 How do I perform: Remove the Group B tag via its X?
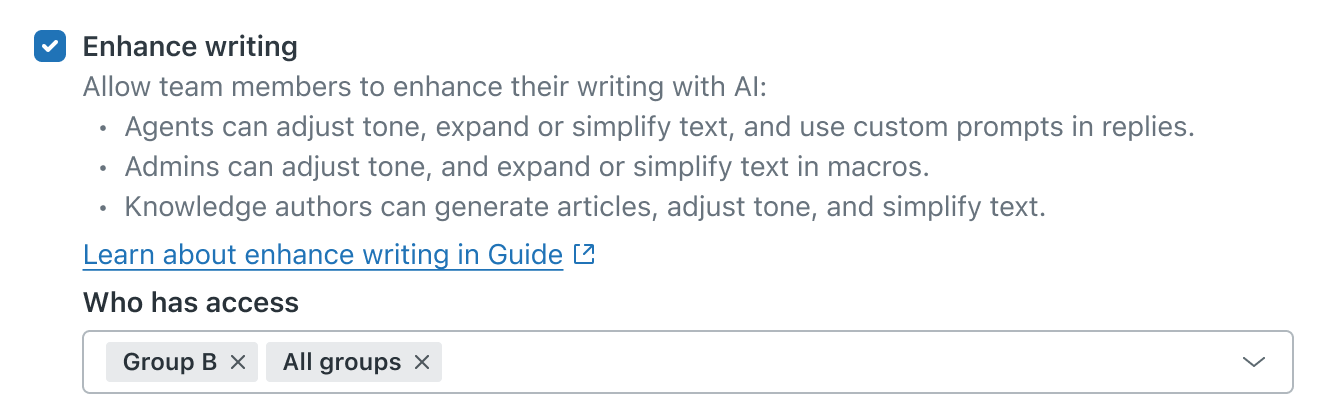click(x=238, y=362)
